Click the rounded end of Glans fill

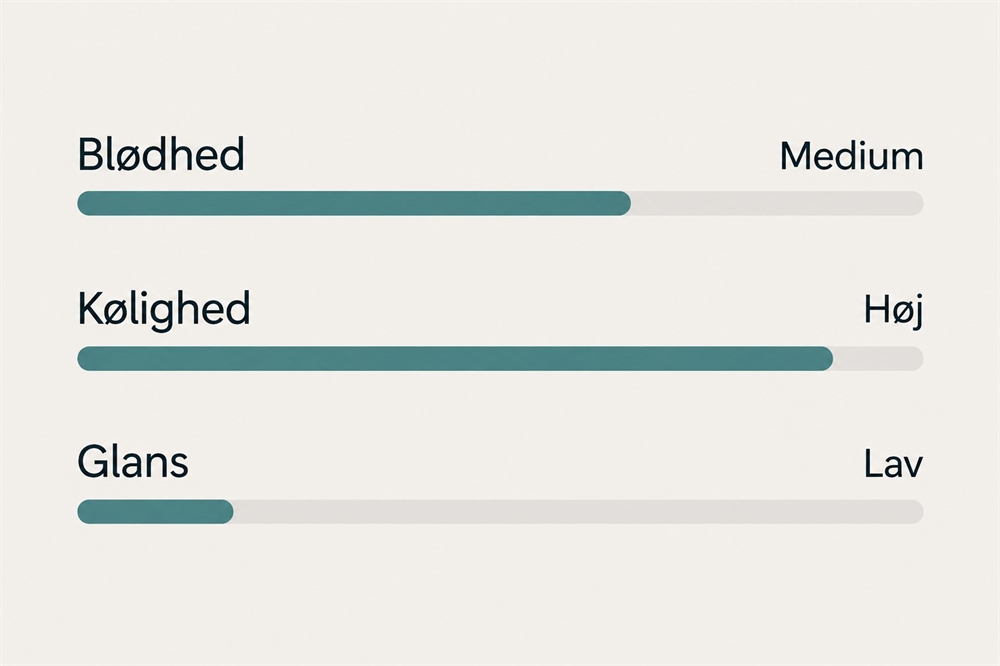tap(225, 512)
